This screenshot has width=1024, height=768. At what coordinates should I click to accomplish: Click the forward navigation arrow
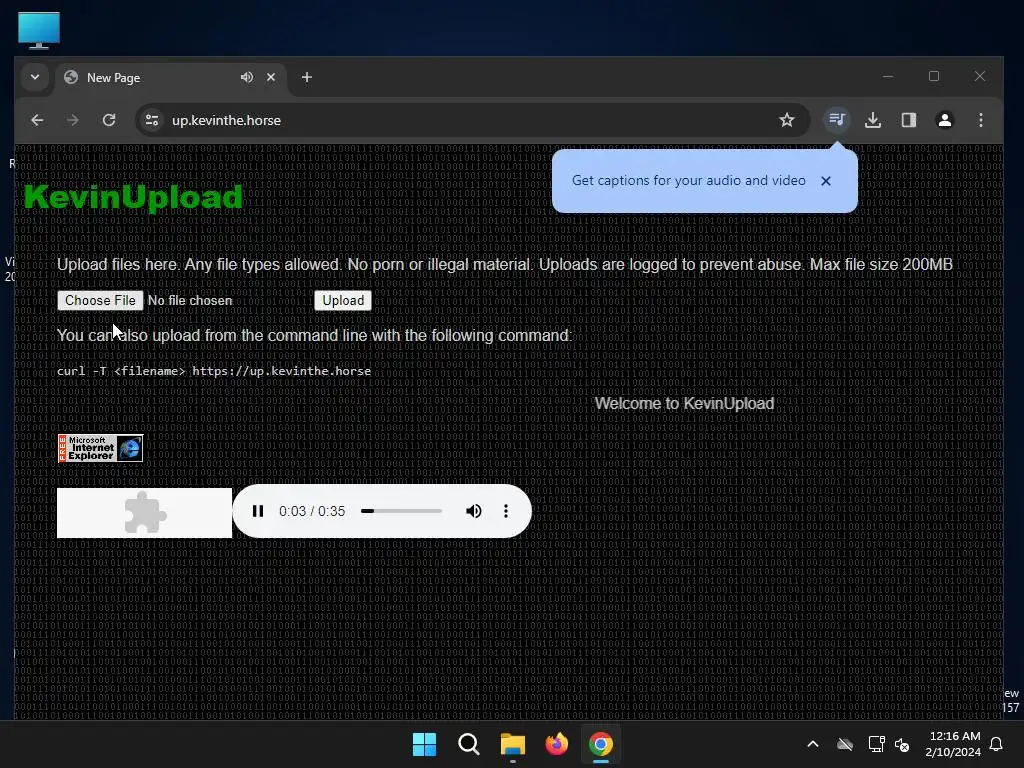[72, 120]
